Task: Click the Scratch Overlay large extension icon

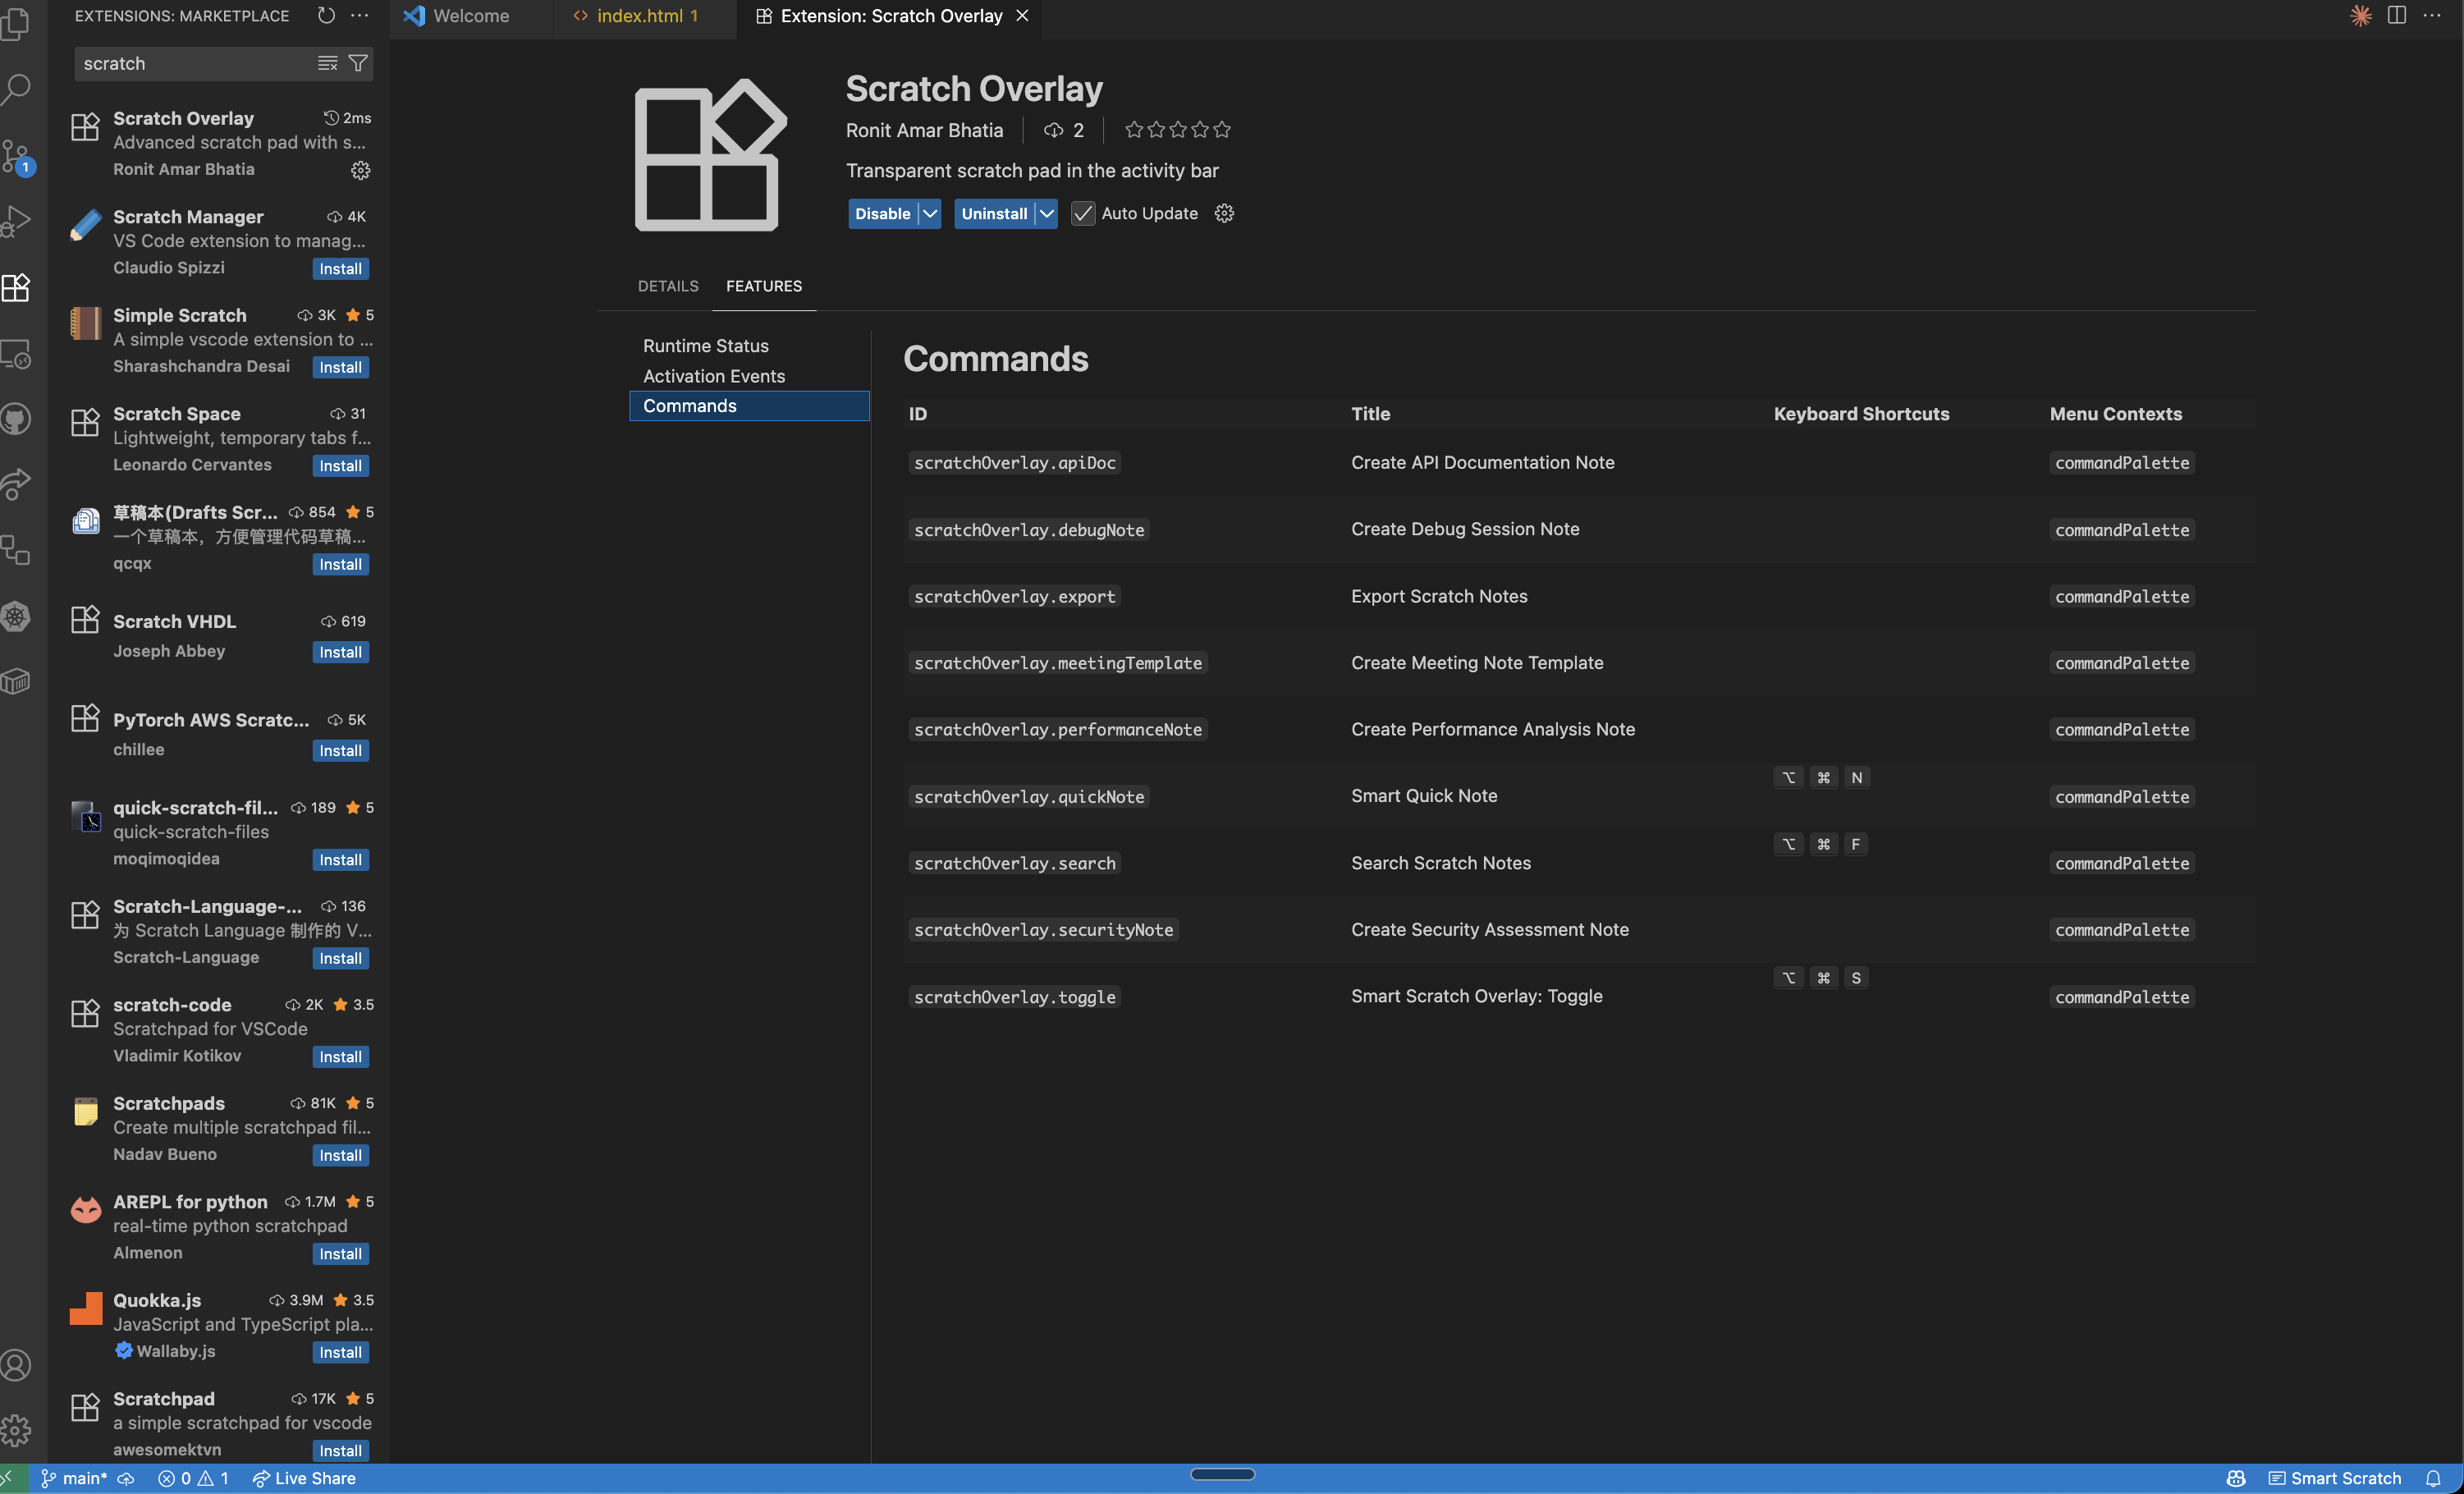Action: tap(710, 155)
